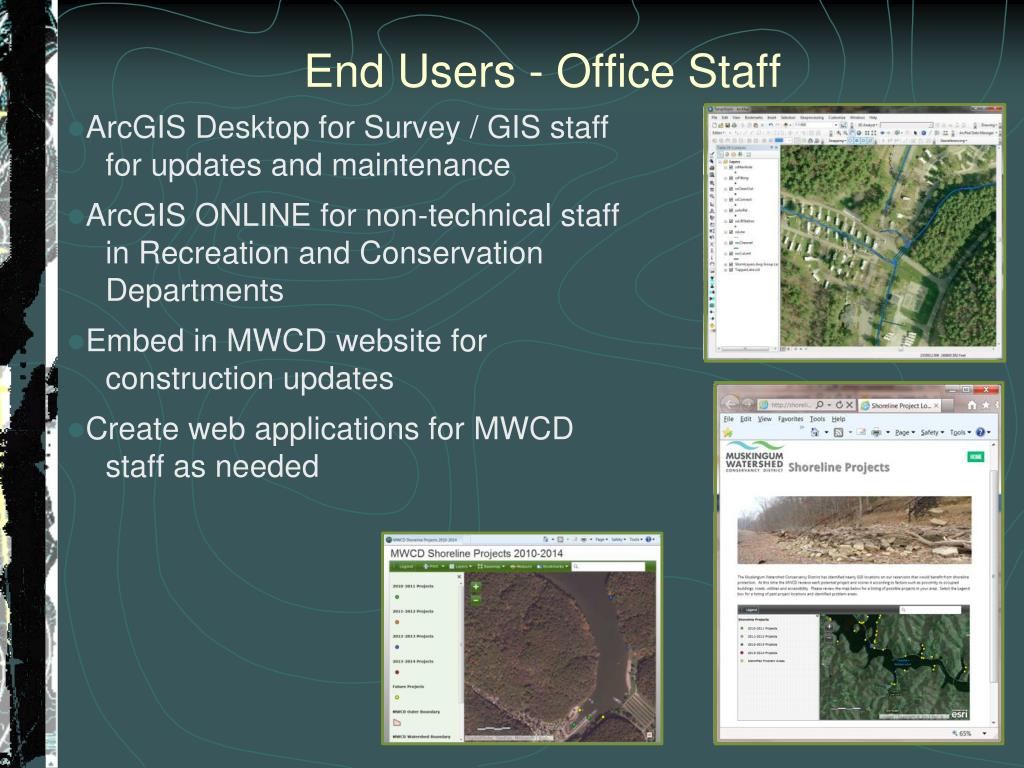Image resolution: width=1024 pixels, height=768 pixels.
Task: Click the Muskingum Watershed logo
Action: point(754,456)
